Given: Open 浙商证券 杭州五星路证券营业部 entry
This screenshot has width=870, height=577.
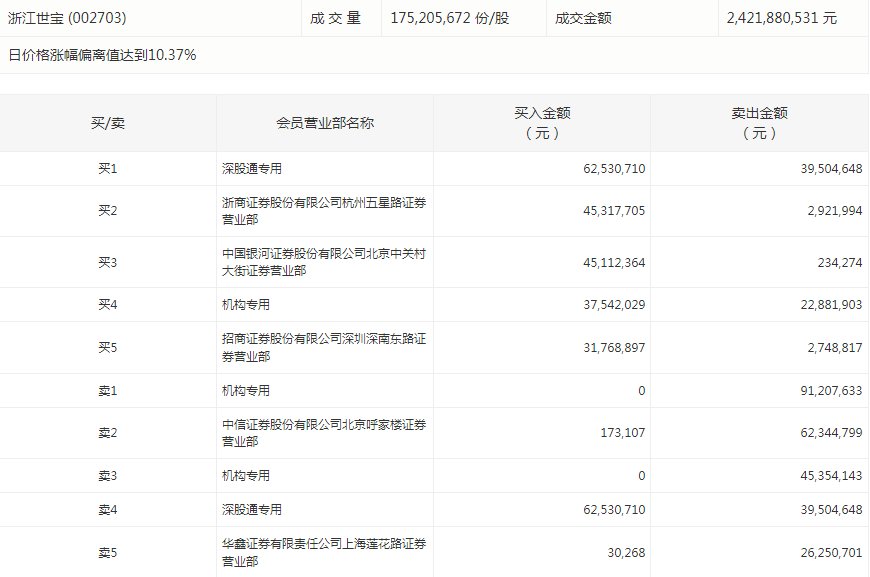Looking at the screenshot, I should click(x=324, y=211).
